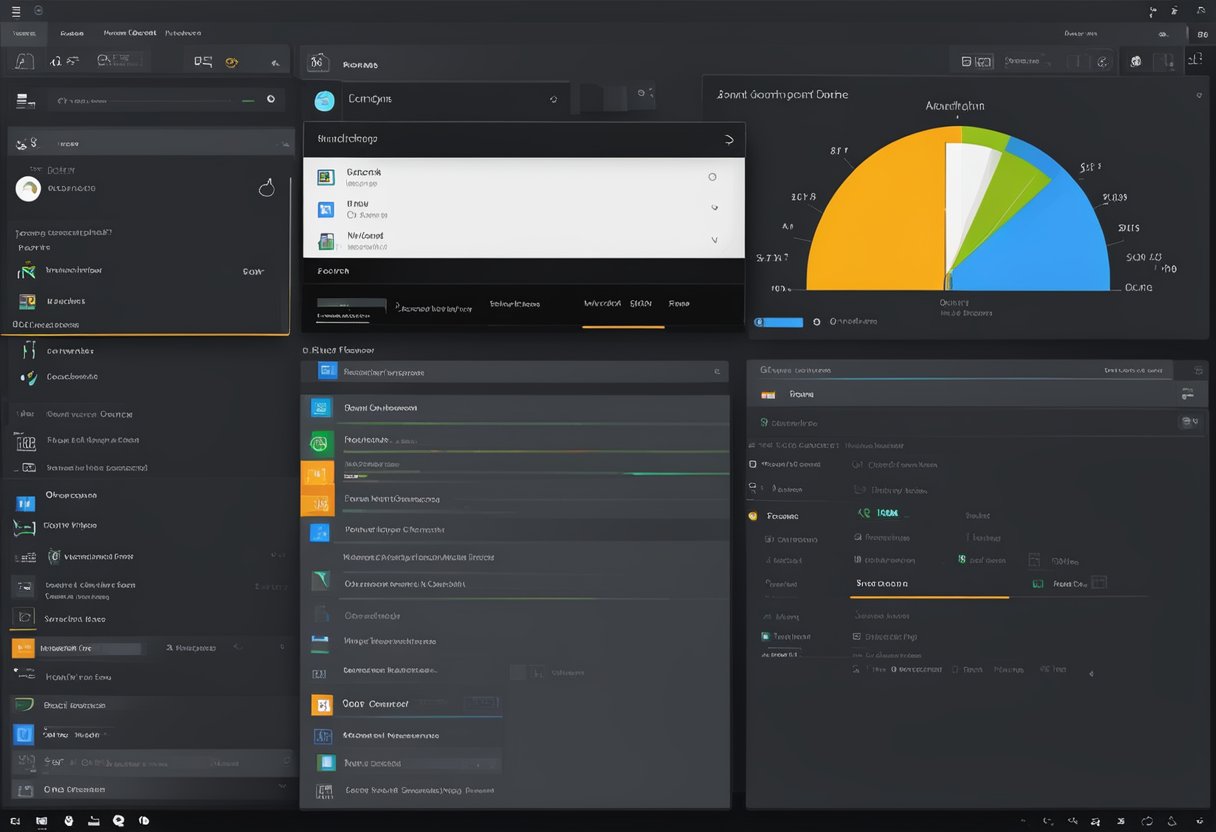The height and width of the screenshot is (832, 1216).
Task: Click the white round avatar icon in the left panel
Action: point(28,188)
